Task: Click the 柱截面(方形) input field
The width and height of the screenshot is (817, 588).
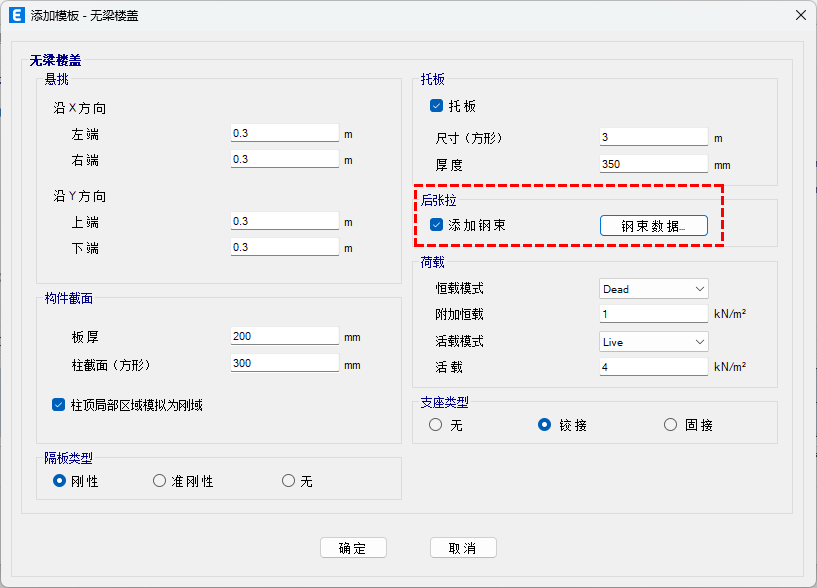Action: coord(284,364)
